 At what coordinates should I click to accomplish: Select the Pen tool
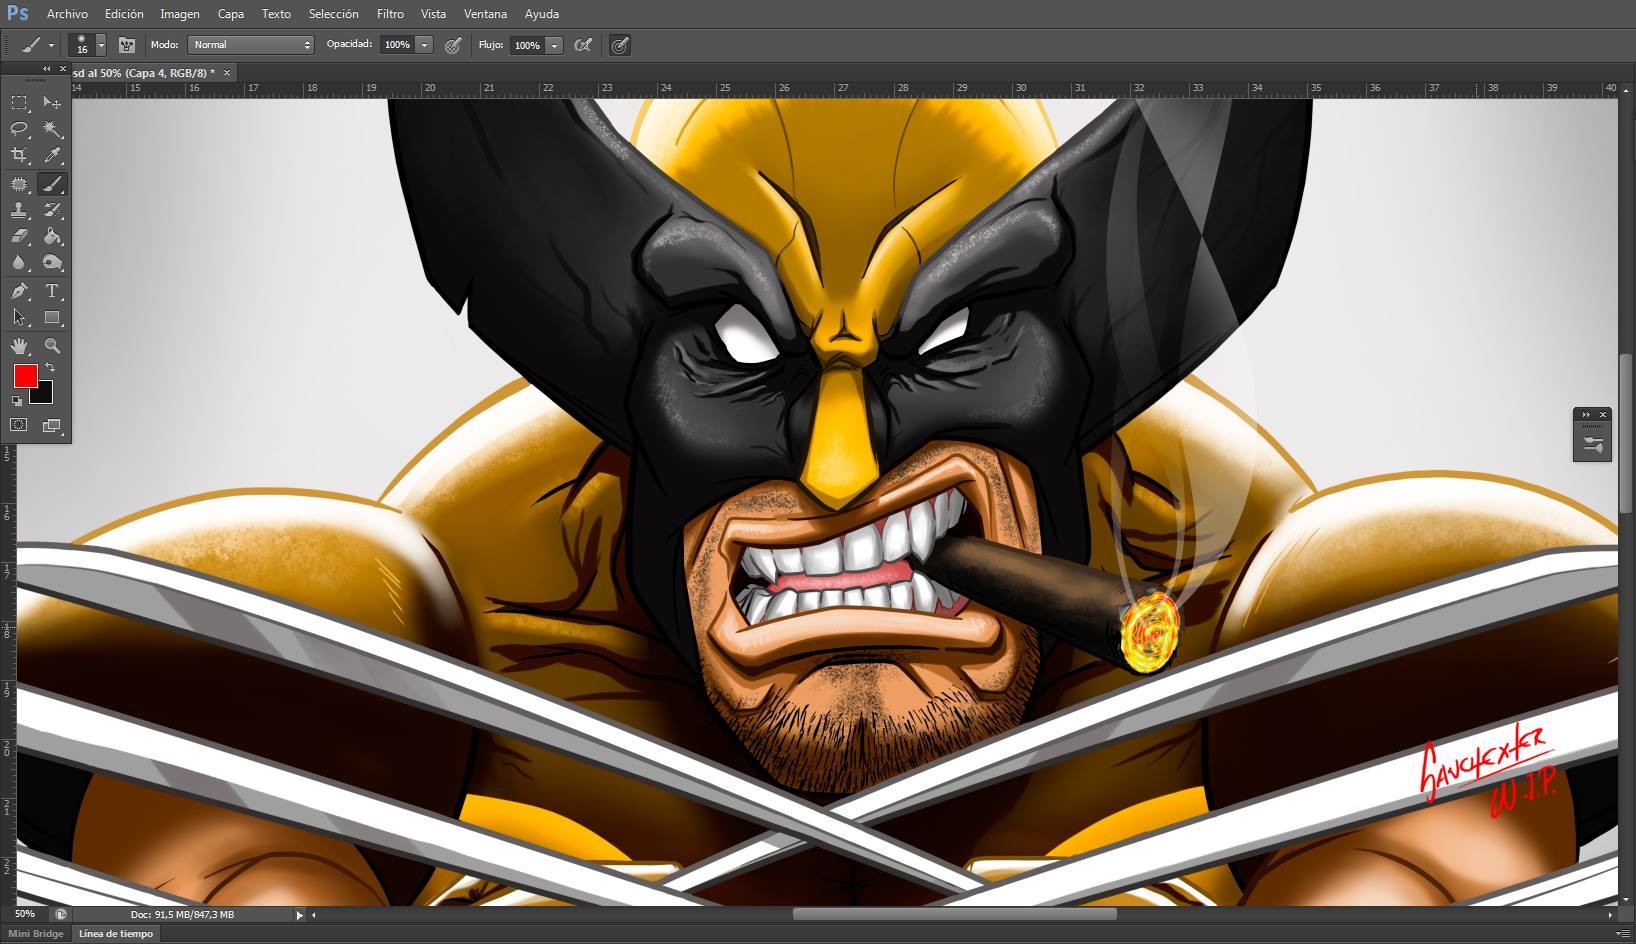(18, 291)
